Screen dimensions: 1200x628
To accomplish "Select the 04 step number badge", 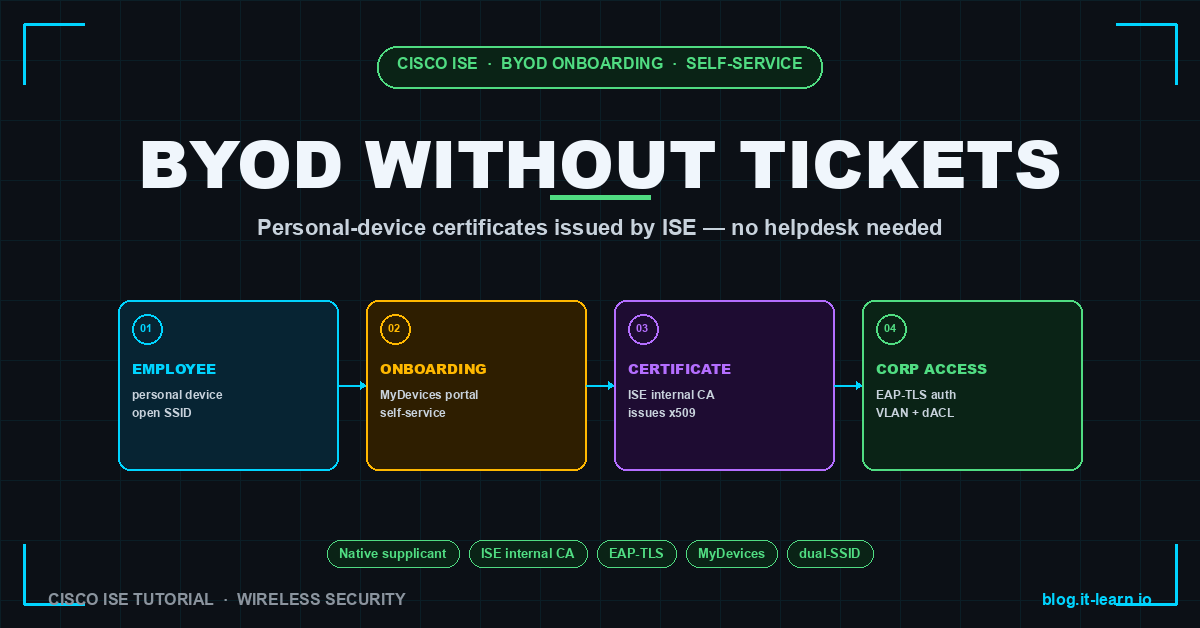I will [x=891, y=329].
